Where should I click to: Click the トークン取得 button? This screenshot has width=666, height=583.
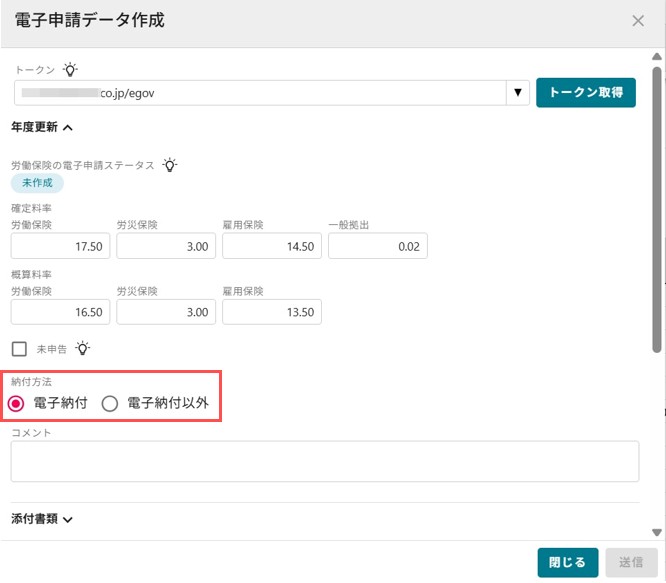coord(586,93)
